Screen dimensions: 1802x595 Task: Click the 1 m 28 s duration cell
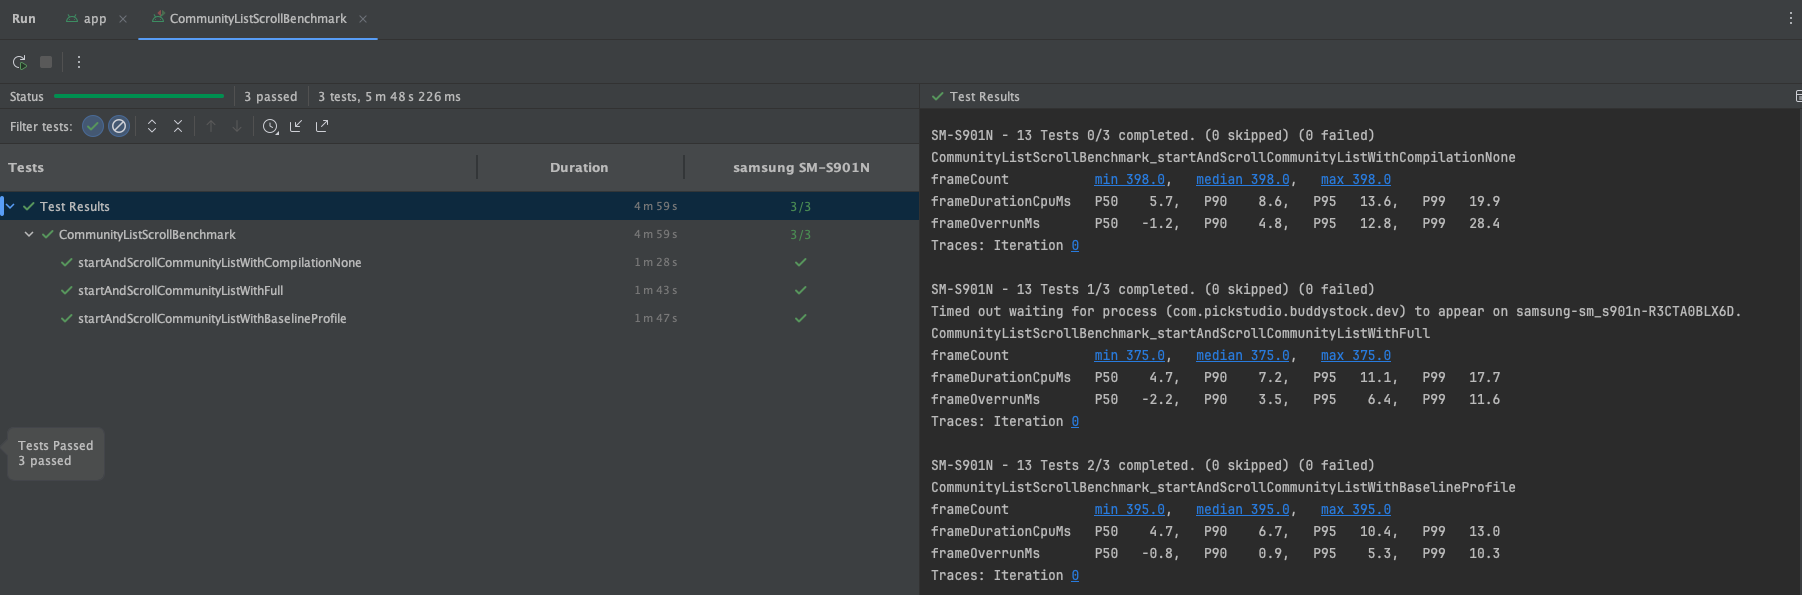click(655, 262)
